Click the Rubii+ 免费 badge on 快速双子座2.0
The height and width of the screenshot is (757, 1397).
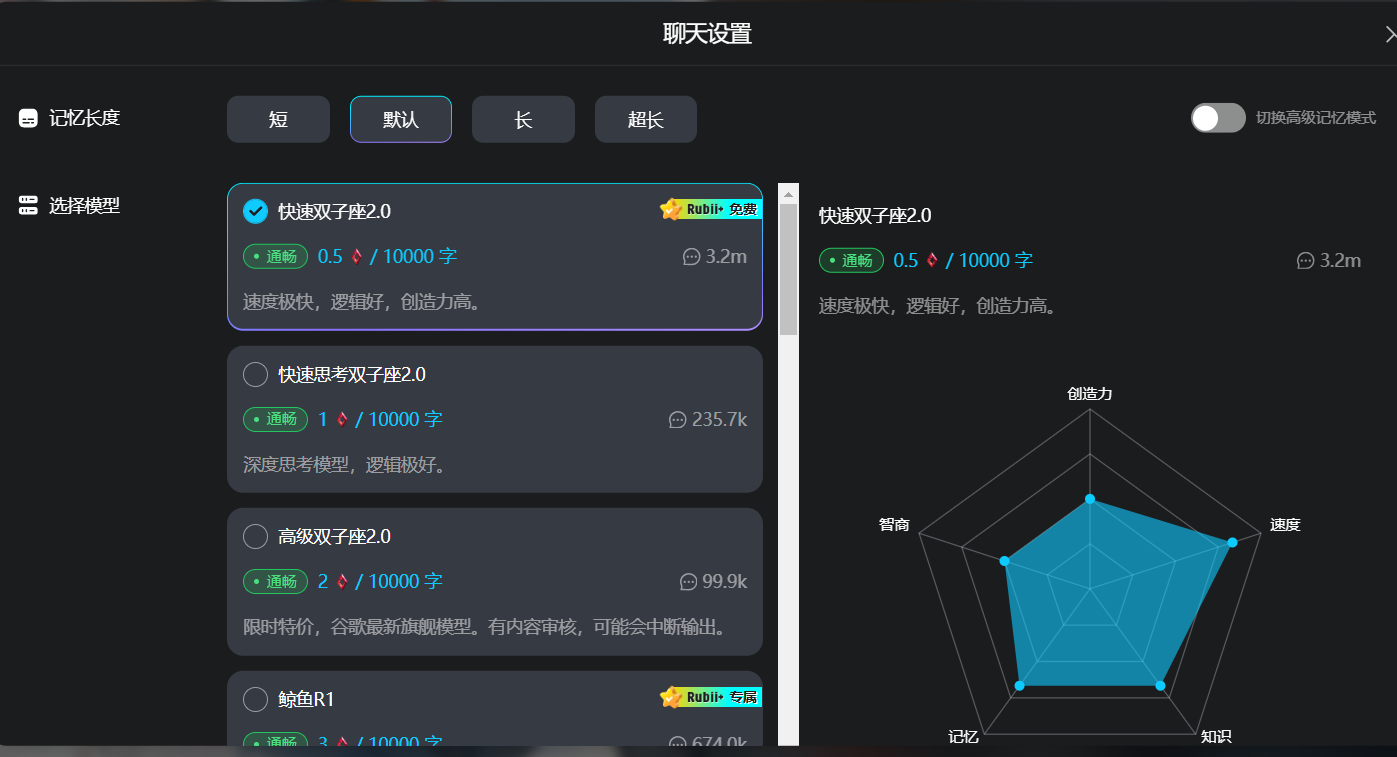pos(711,209)
